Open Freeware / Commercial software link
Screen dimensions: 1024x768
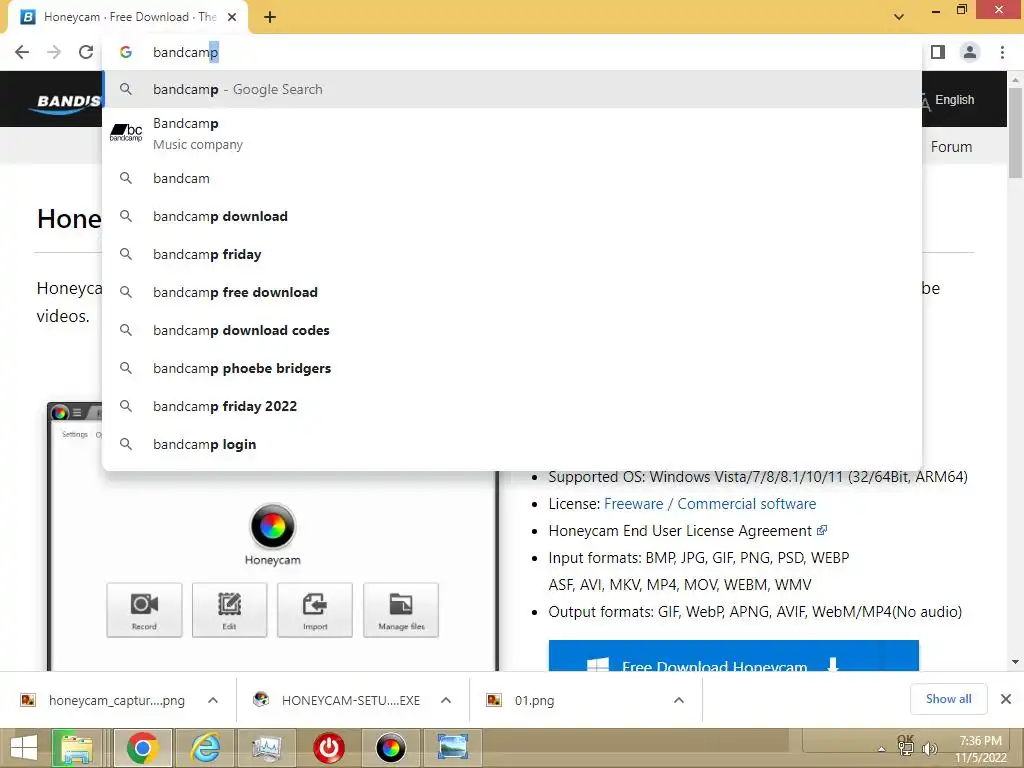coord(710,504)
